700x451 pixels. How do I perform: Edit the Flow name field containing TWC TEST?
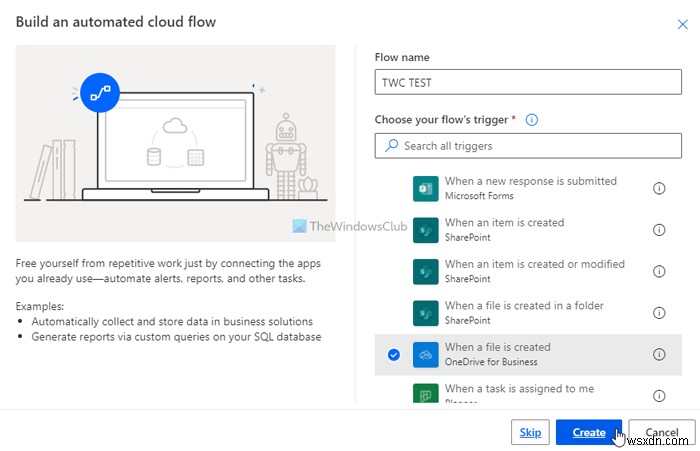pyautogui.click(x=528, y=82)
